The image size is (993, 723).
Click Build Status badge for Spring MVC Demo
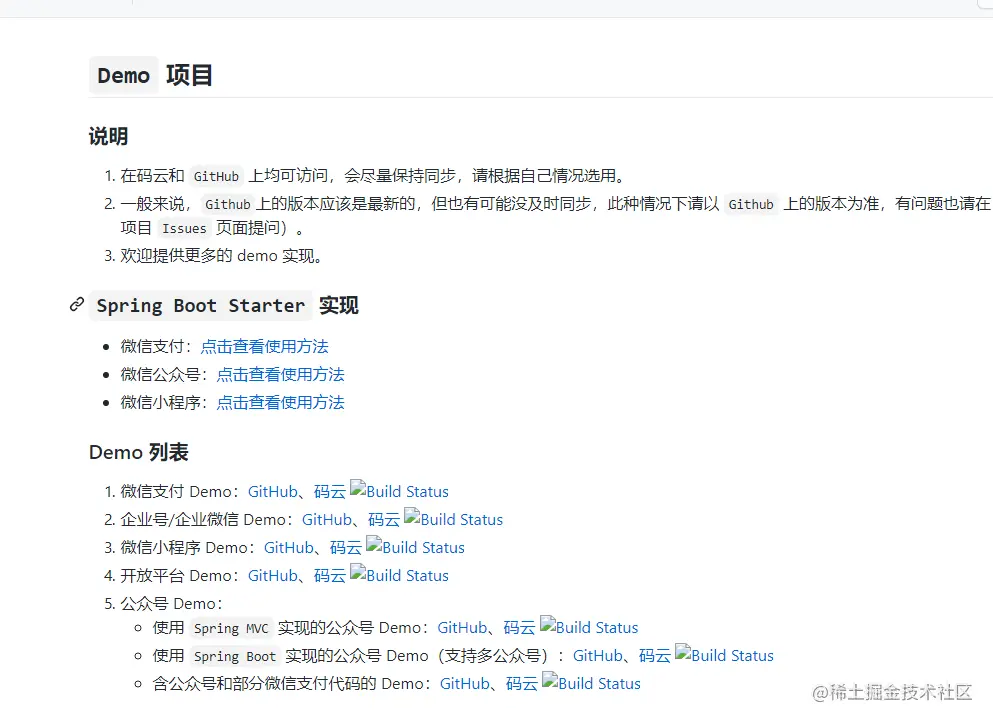tap(589, 626)
